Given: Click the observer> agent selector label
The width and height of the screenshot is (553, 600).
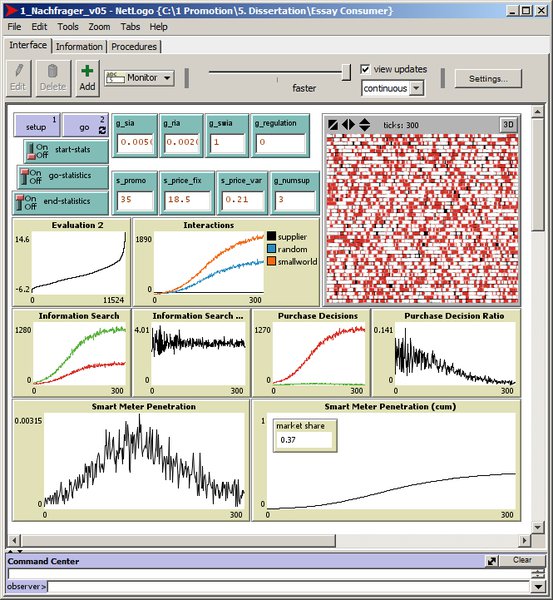Looking at the screenshot, I should 26,586.
